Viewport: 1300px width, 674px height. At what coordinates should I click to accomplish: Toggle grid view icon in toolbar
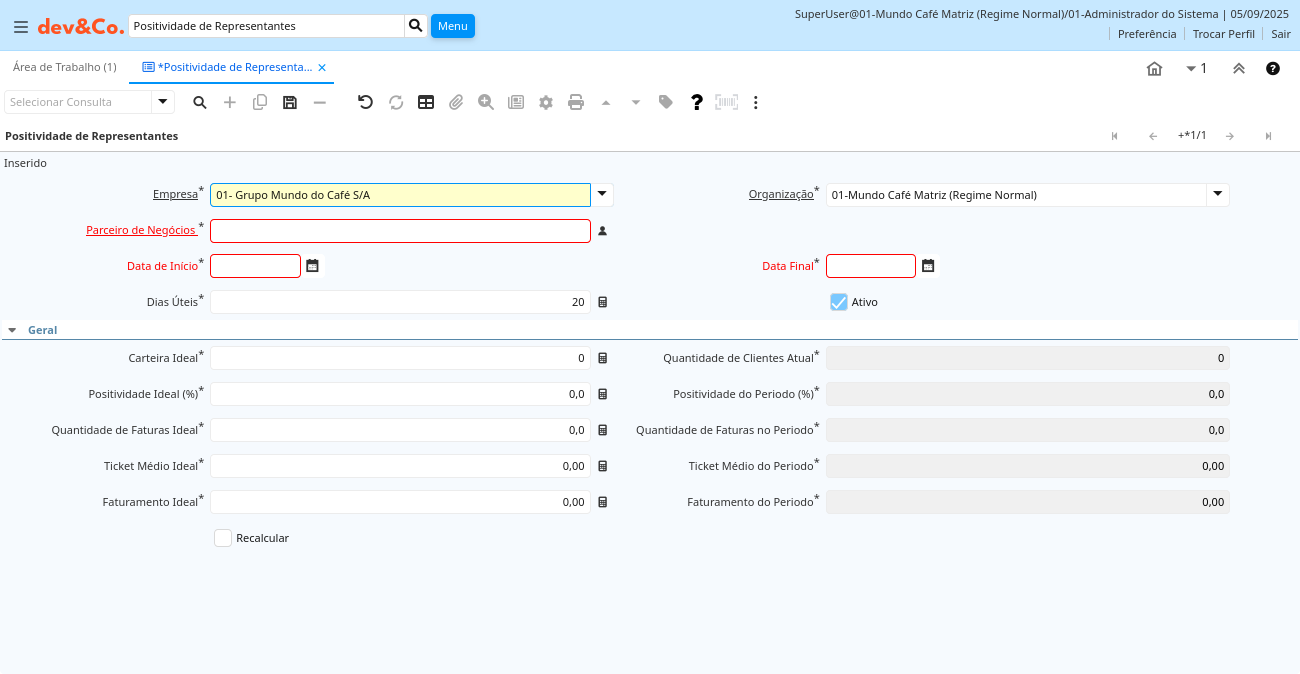click(426, 102)
